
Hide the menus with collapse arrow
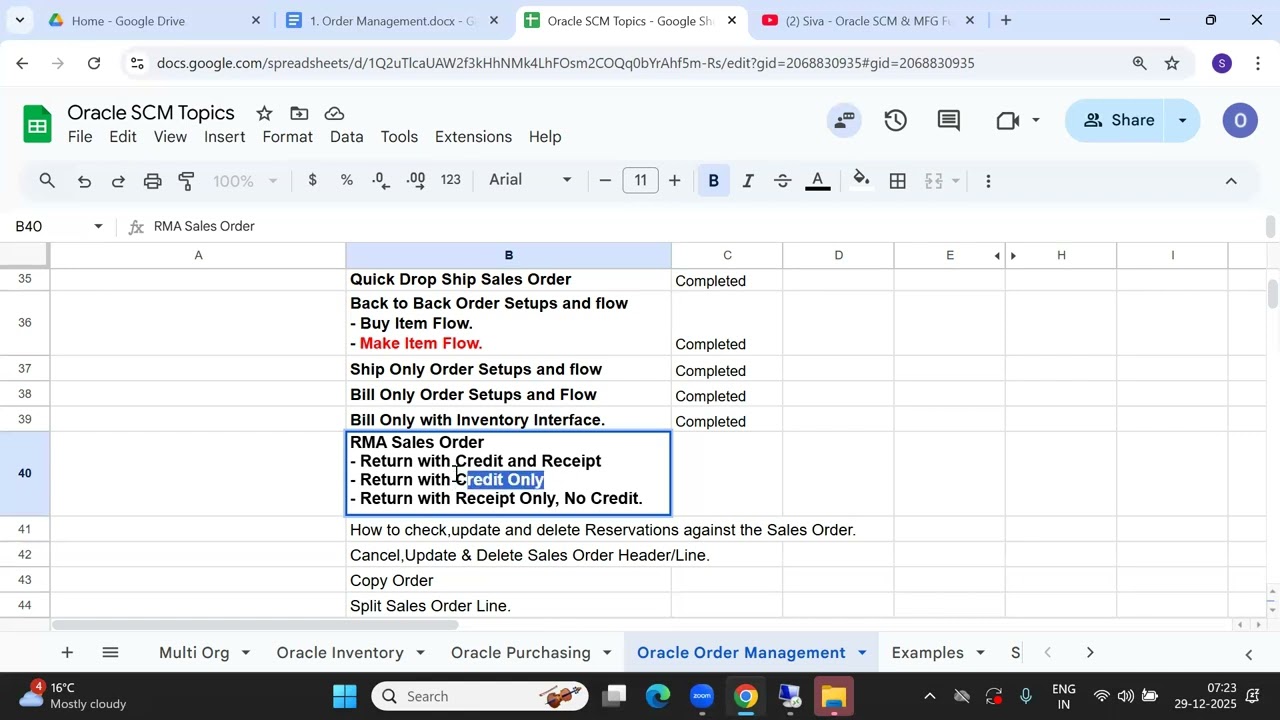pyautogui.click(x=1231, y=181)
